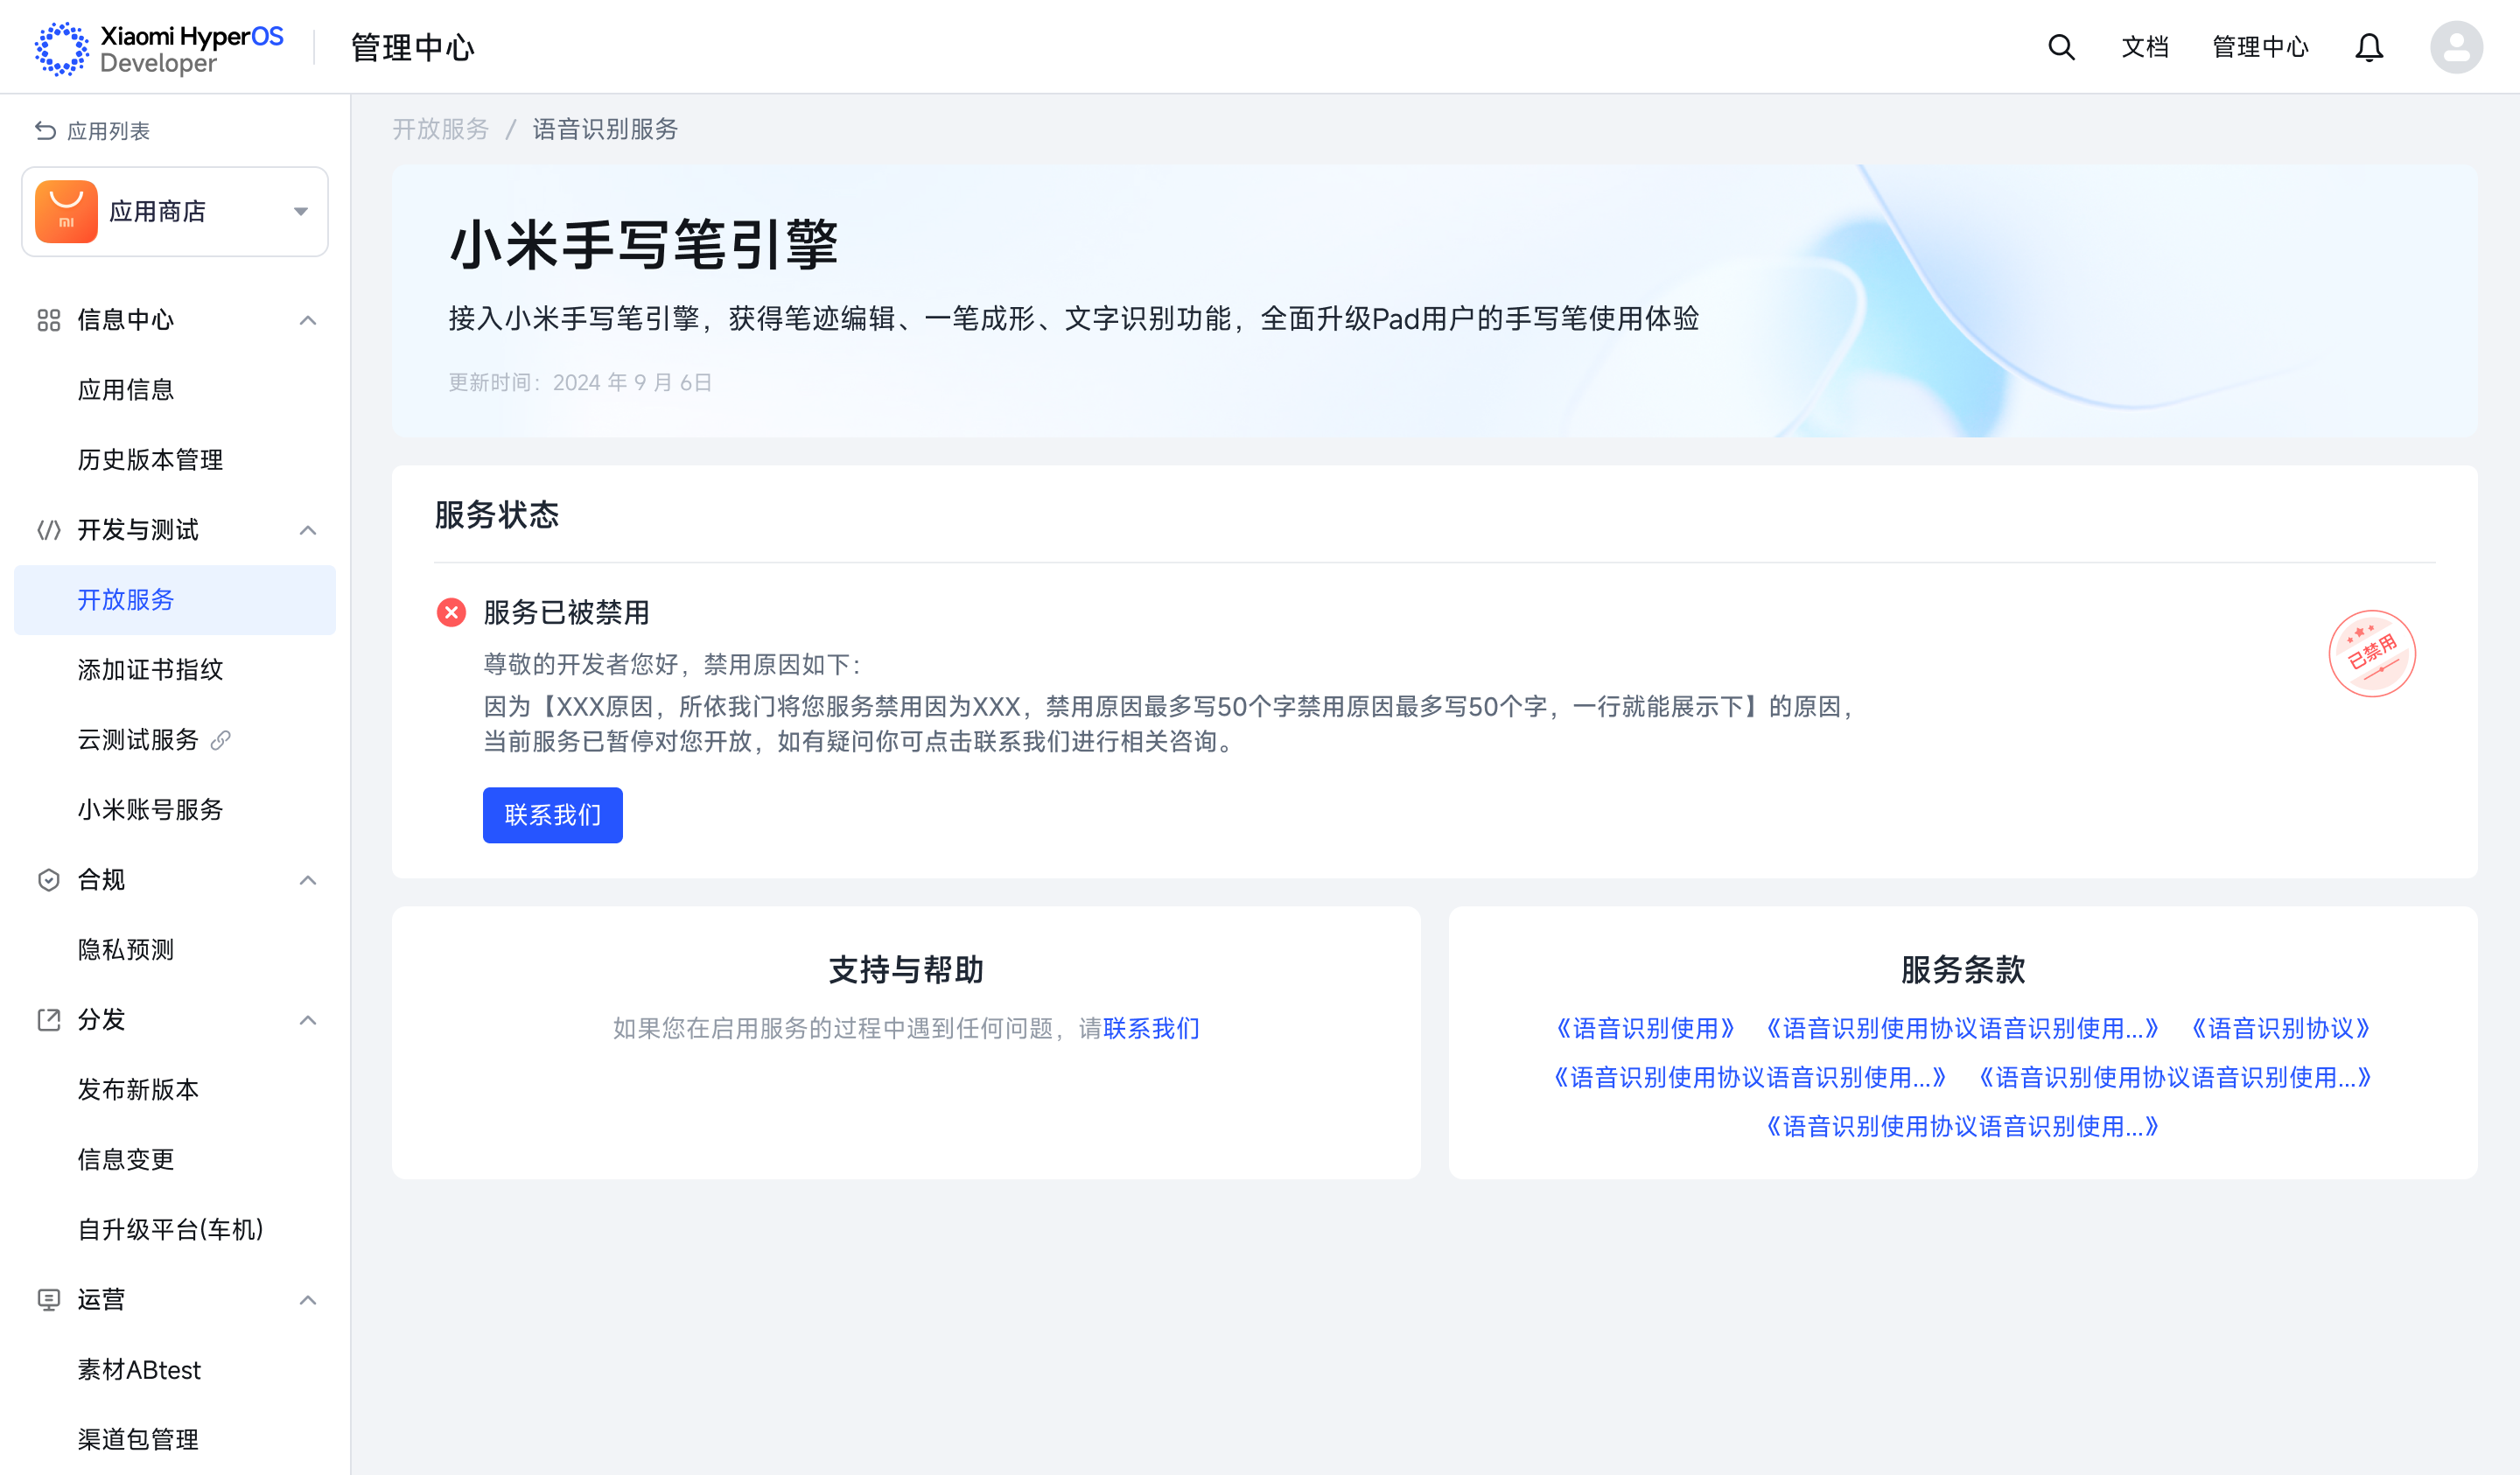Select 应用信息 in the sidebar
This screenshot has height=1475, width=2520.
(175, 390)
